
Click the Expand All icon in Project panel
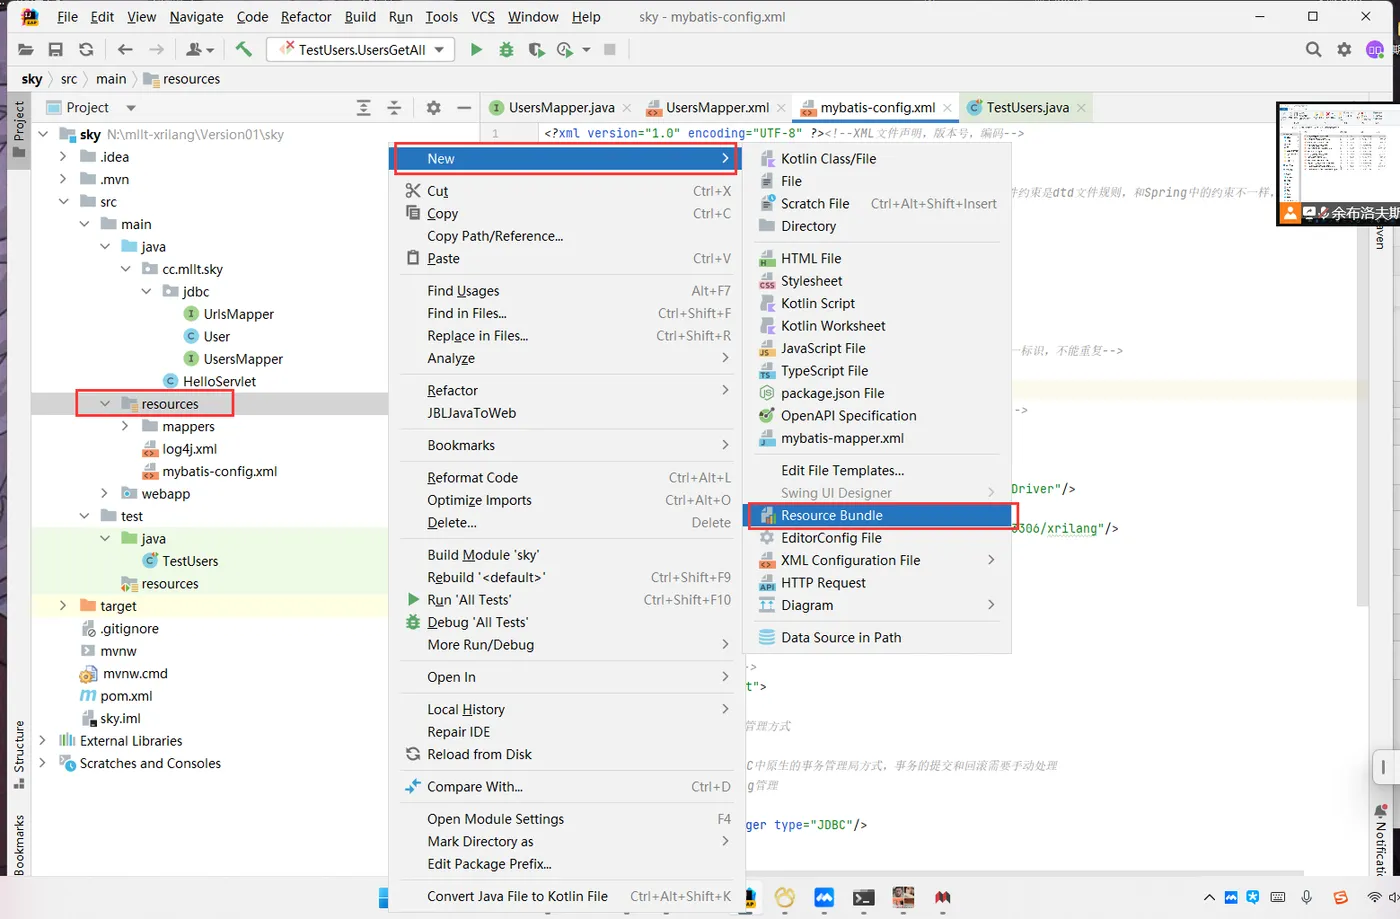point(364,107)
